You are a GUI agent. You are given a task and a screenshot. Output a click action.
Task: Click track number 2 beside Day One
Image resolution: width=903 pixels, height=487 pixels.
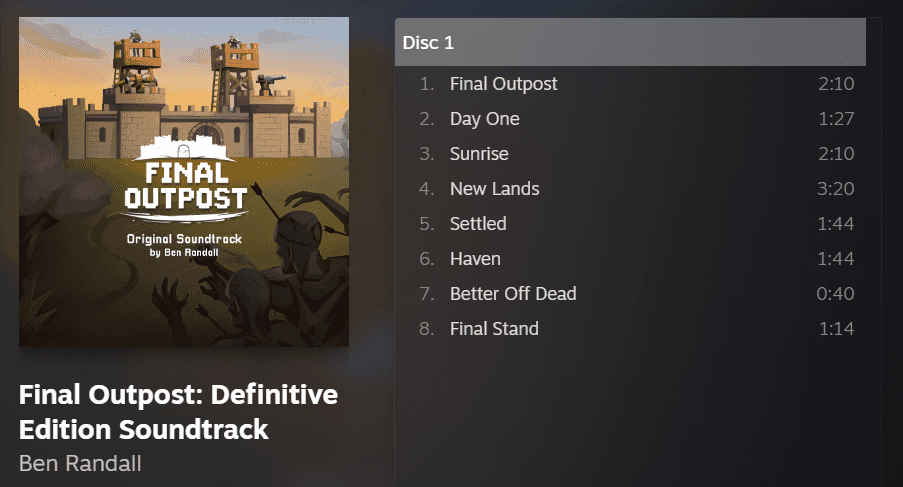pos(426,119)
